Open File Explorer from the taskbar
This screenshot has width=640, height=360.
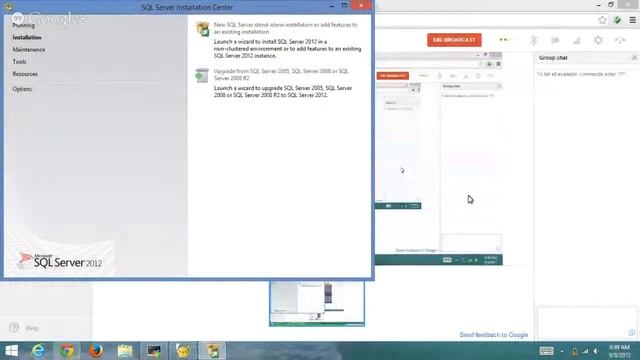pos(125,351)
